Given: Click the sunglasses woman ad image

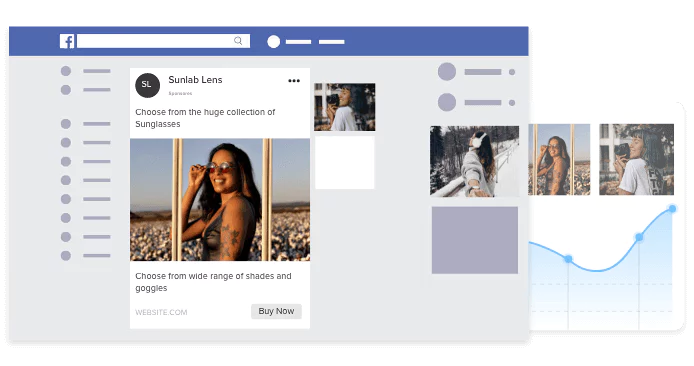Looking at the screenshot, I should [x=220, y=200].
